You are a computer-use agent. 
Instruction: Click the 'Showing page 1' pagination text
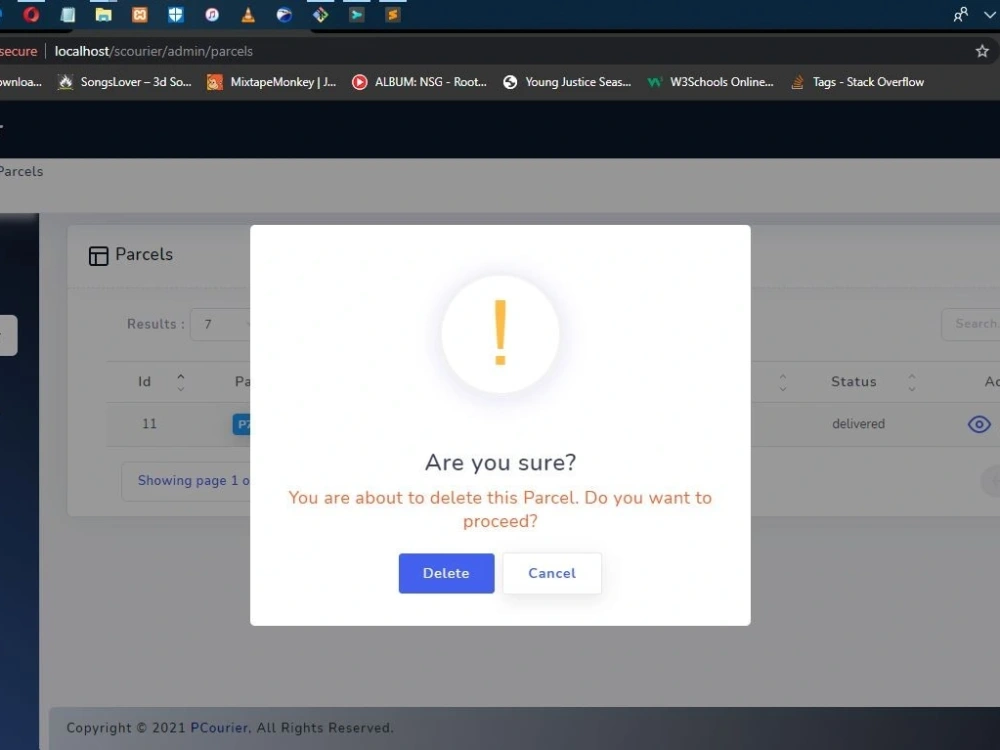coord(193,480)
